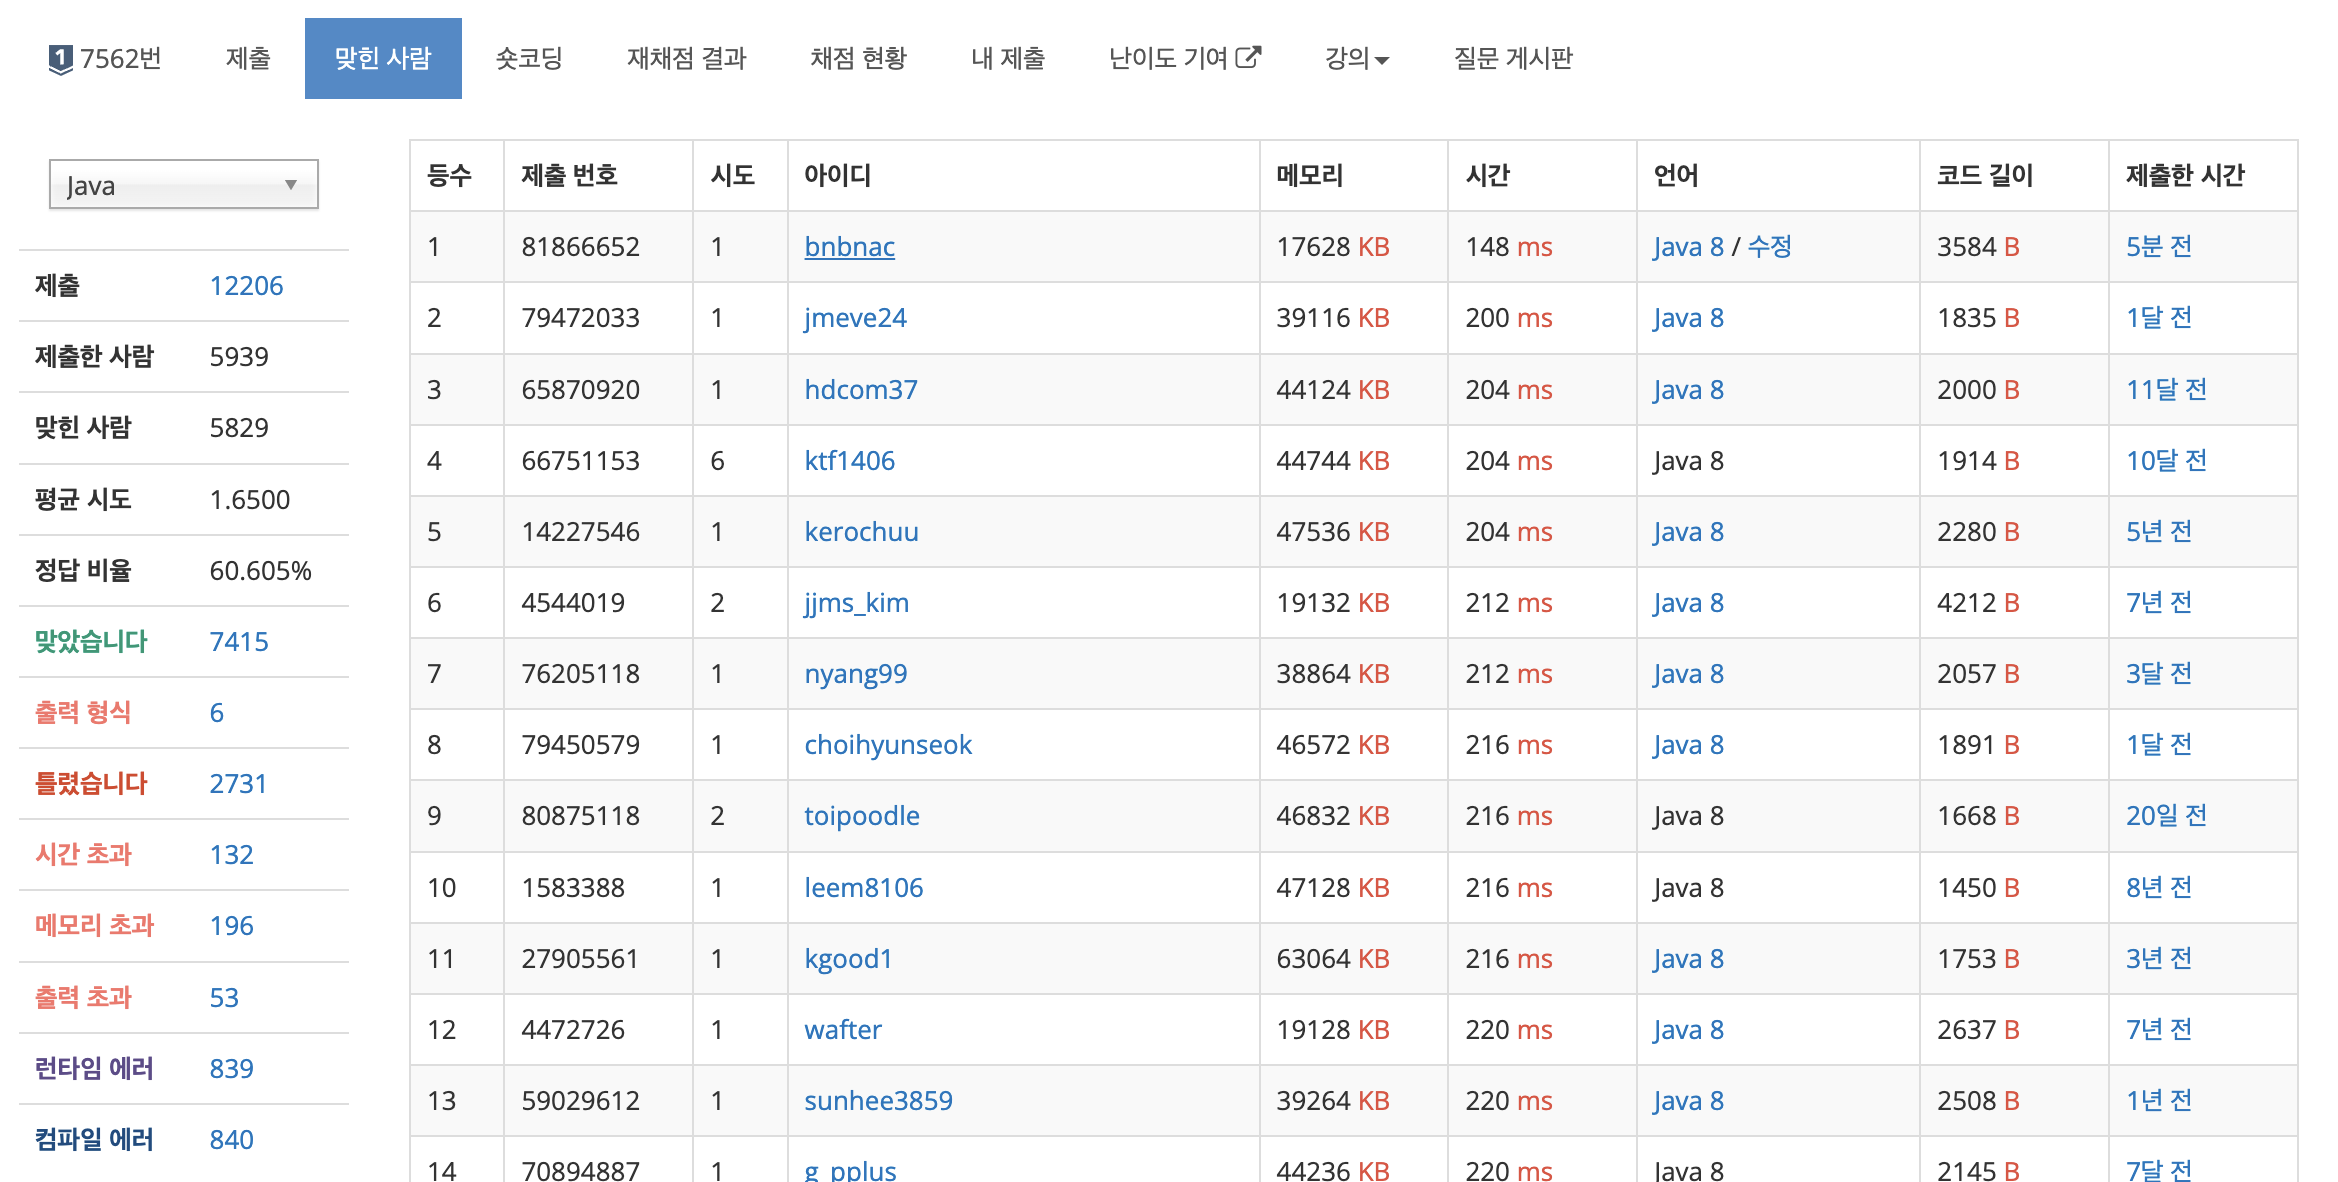Screen dimensions: 2338x1182
Task: View jmeve24's Java 8 source code
Action: click(1689, 318)
